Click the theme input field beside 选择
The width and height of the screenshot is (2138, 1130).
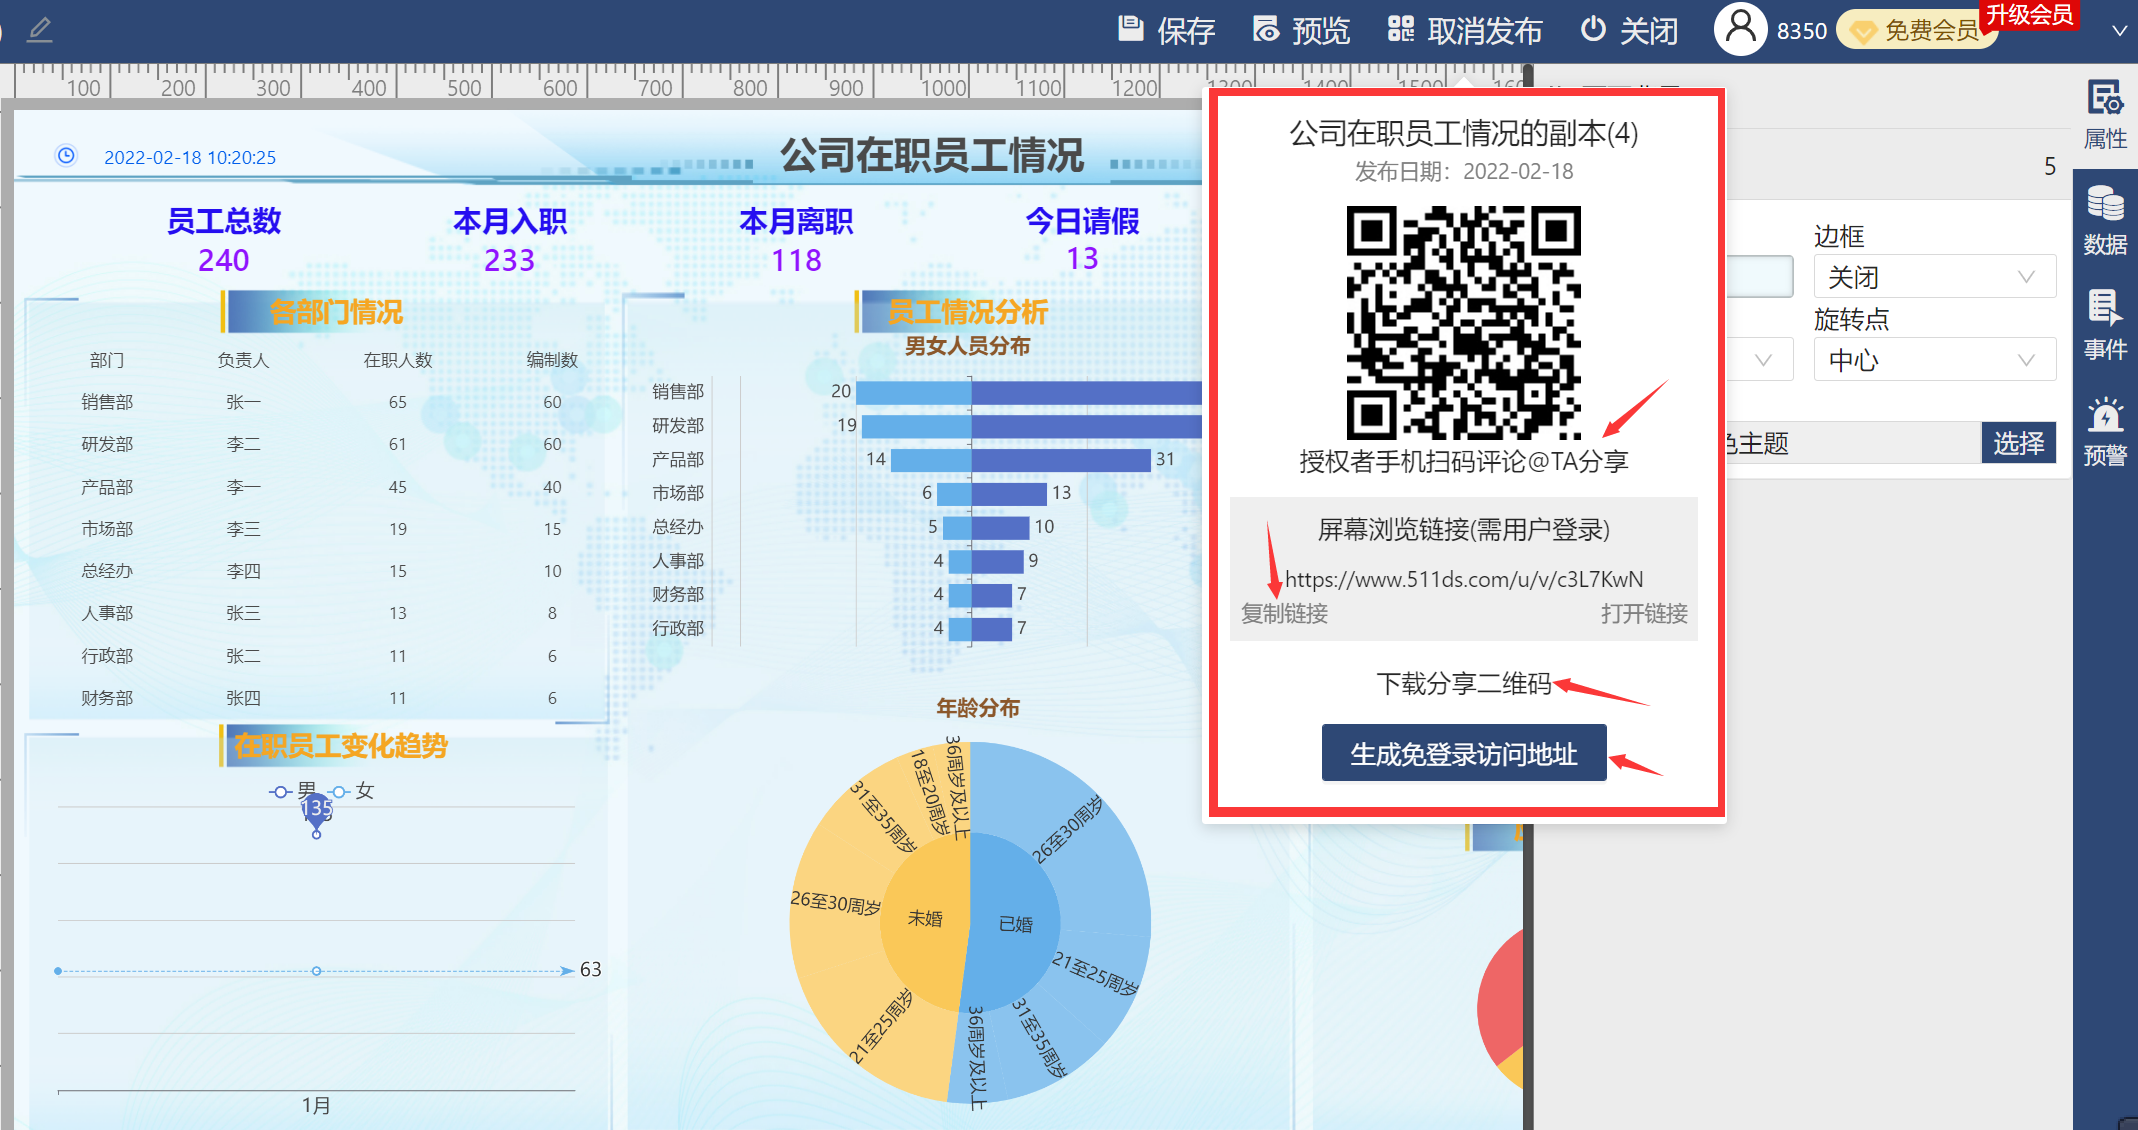pos(1853,443)
